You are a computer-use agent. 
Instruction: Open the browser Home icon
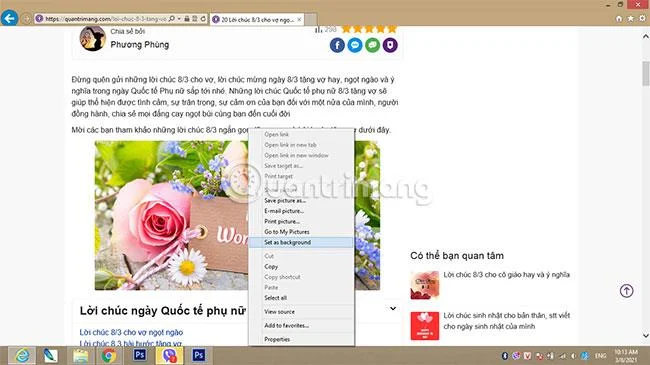[619, 19]
